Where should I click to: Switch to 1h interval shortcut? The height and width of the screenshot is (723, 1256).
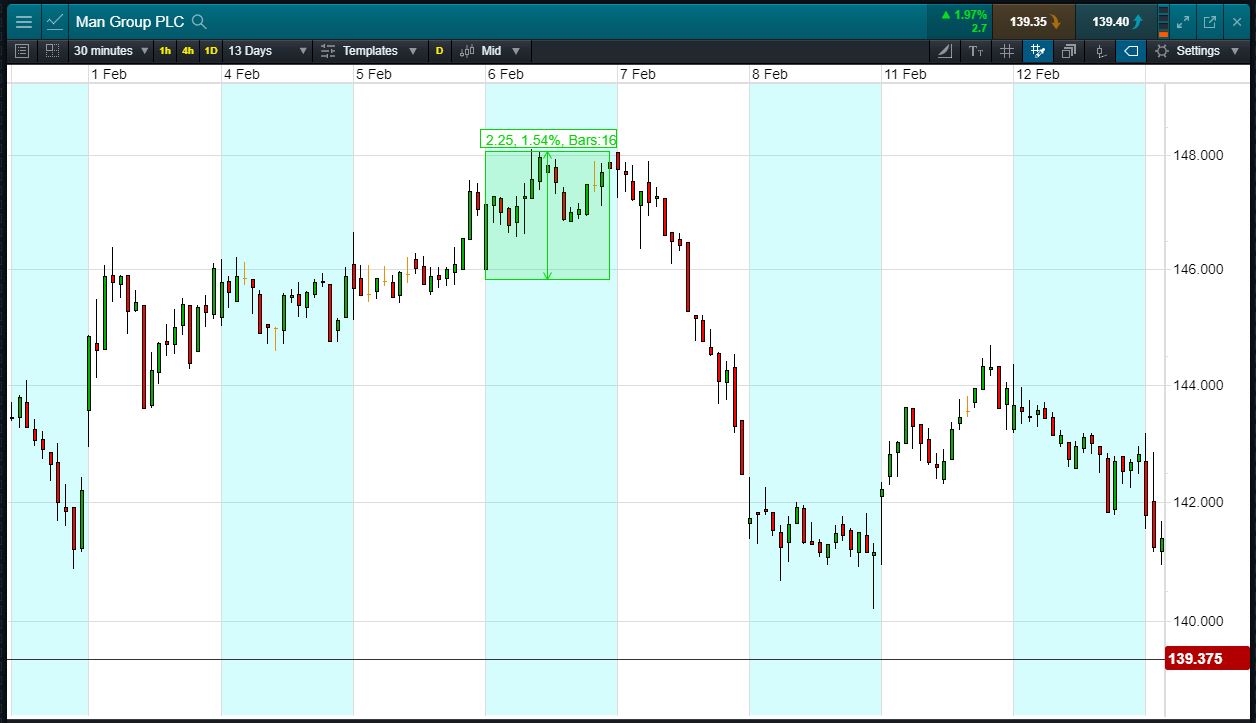click(x=165, y=51)
